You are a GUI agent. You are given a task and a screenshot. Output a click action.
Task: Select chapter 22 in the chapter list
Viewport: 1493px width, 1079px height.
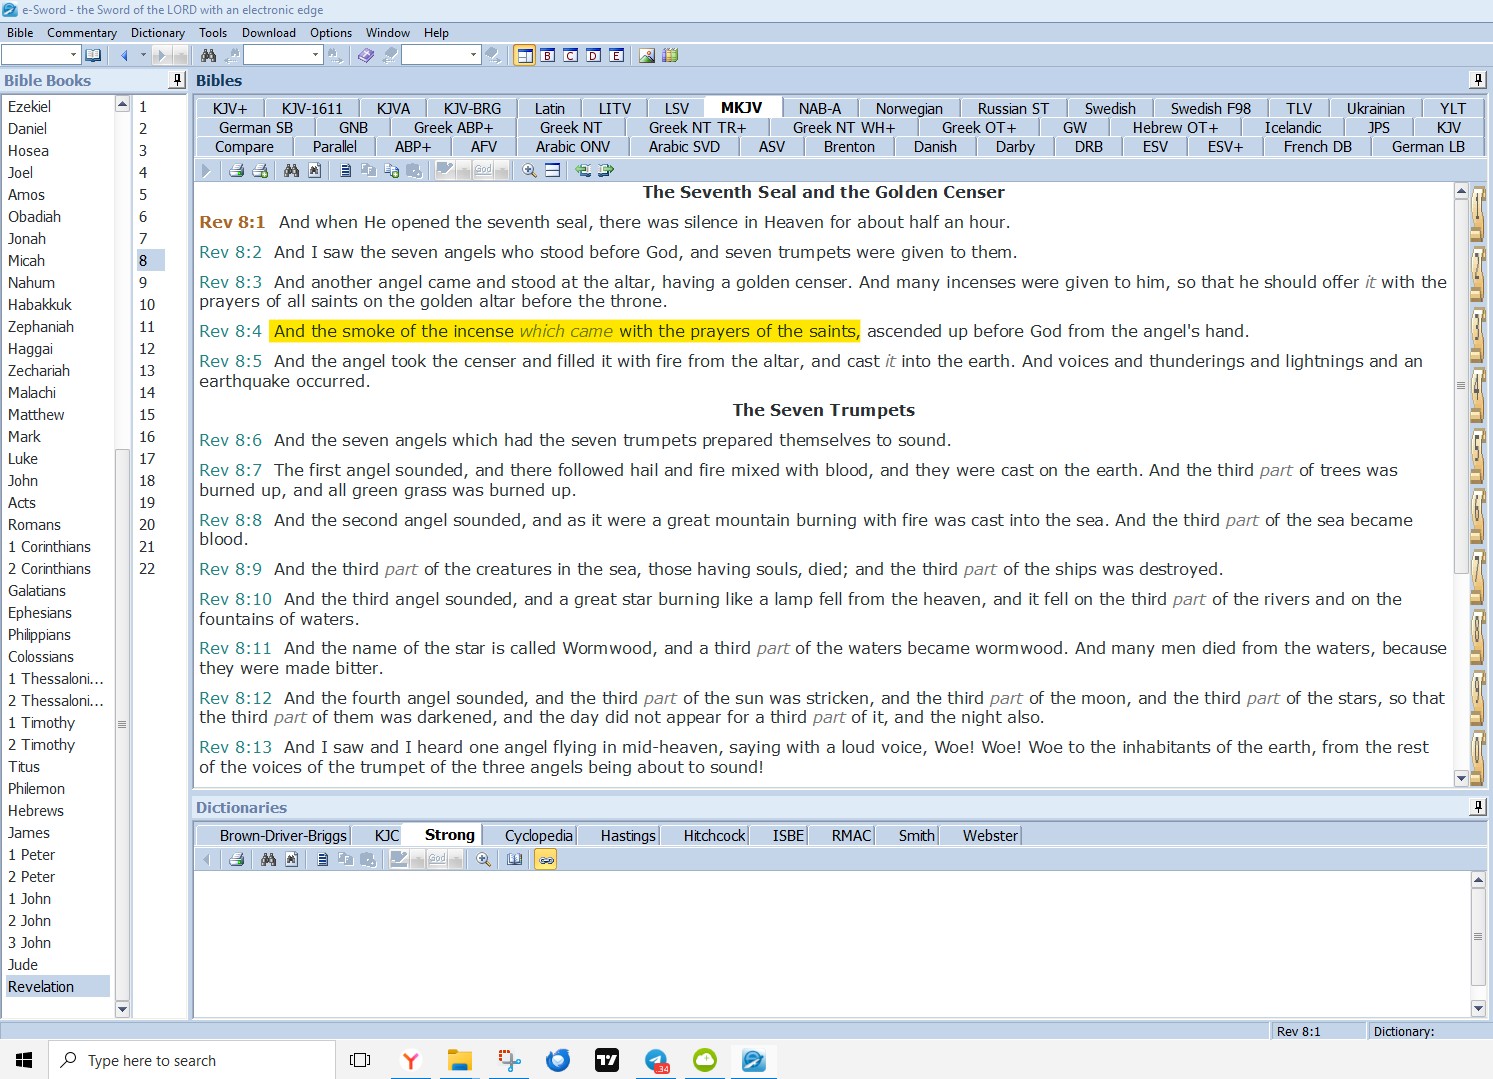point(147,568)
